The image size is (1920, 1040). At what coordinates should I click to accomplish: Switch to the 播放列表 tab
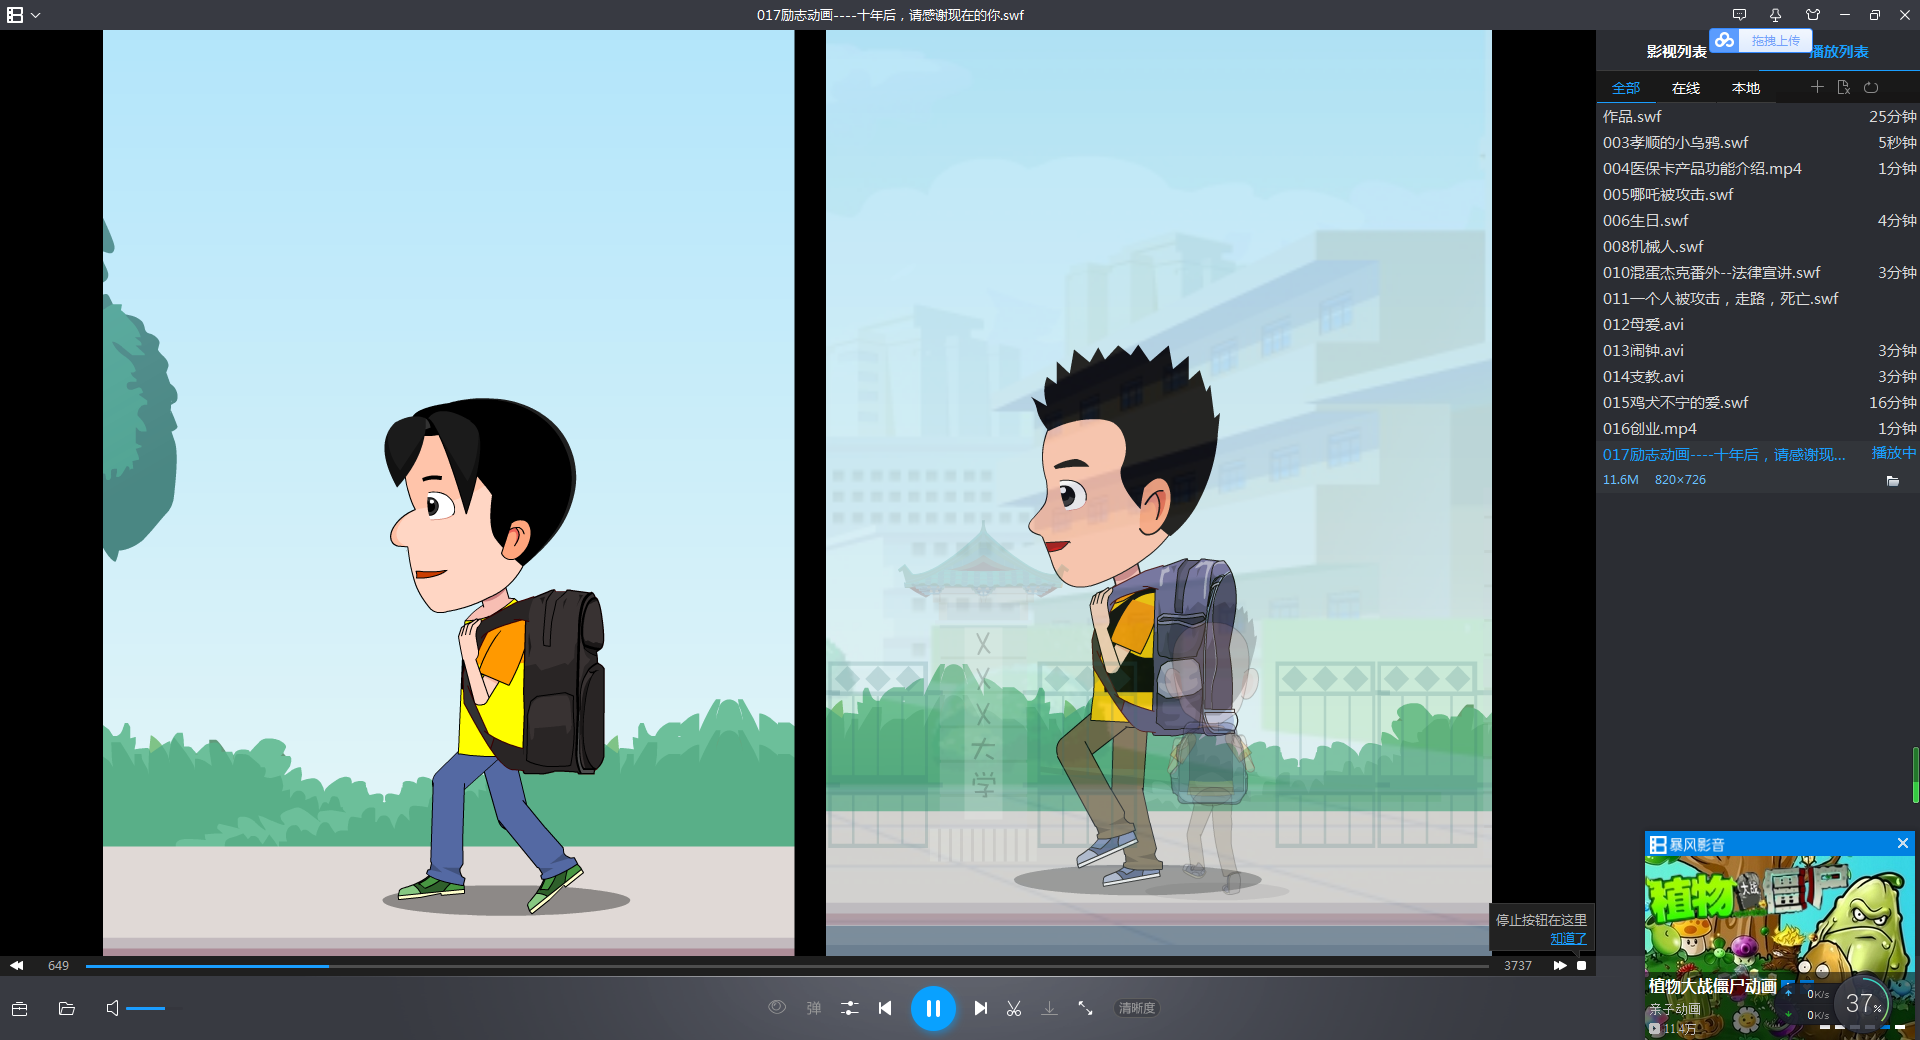click(x=1839, y=52)
